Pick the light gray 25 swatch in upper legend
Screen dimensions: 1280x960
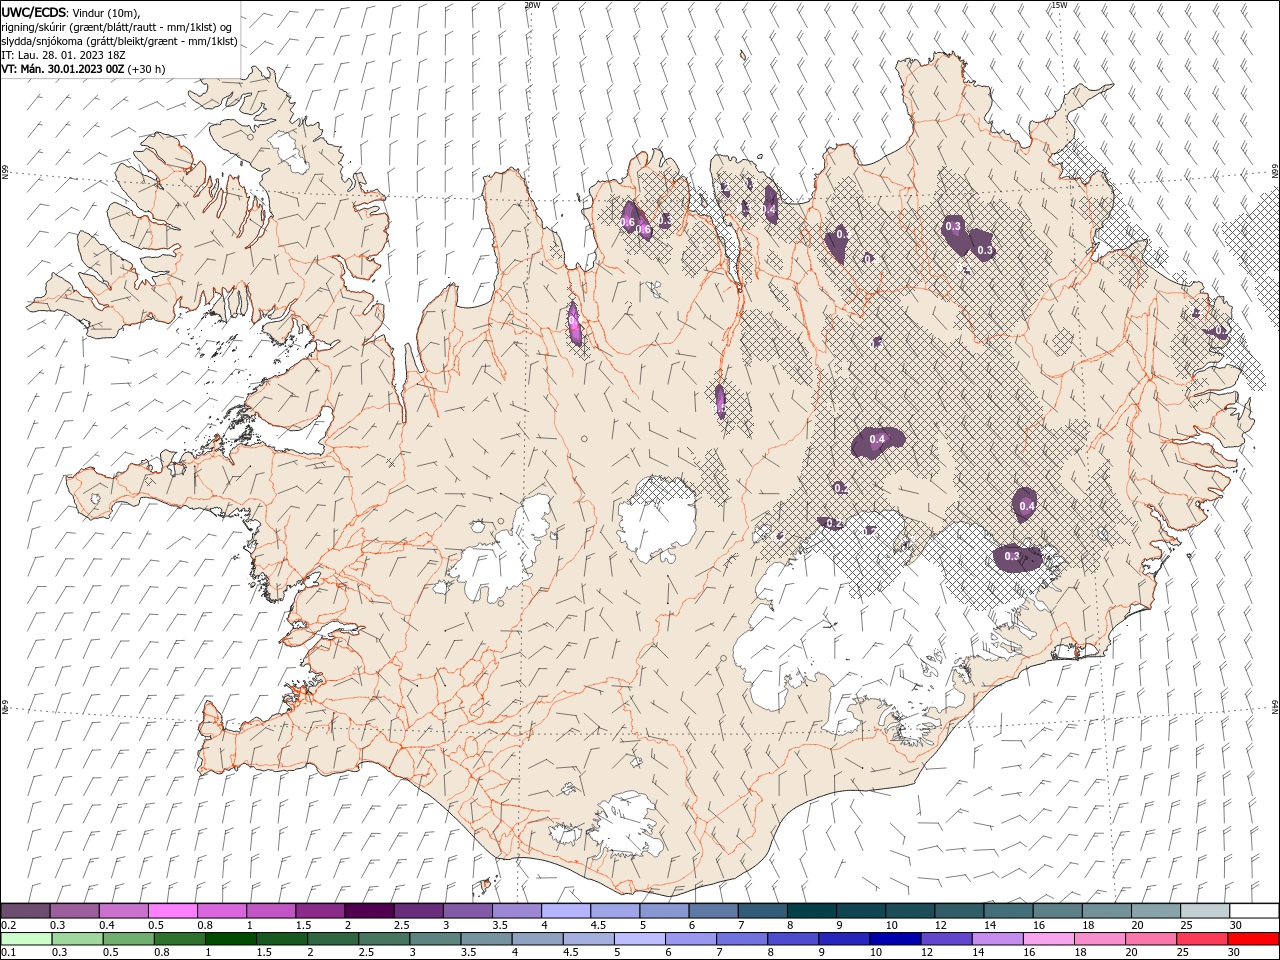pos(1205,911)
